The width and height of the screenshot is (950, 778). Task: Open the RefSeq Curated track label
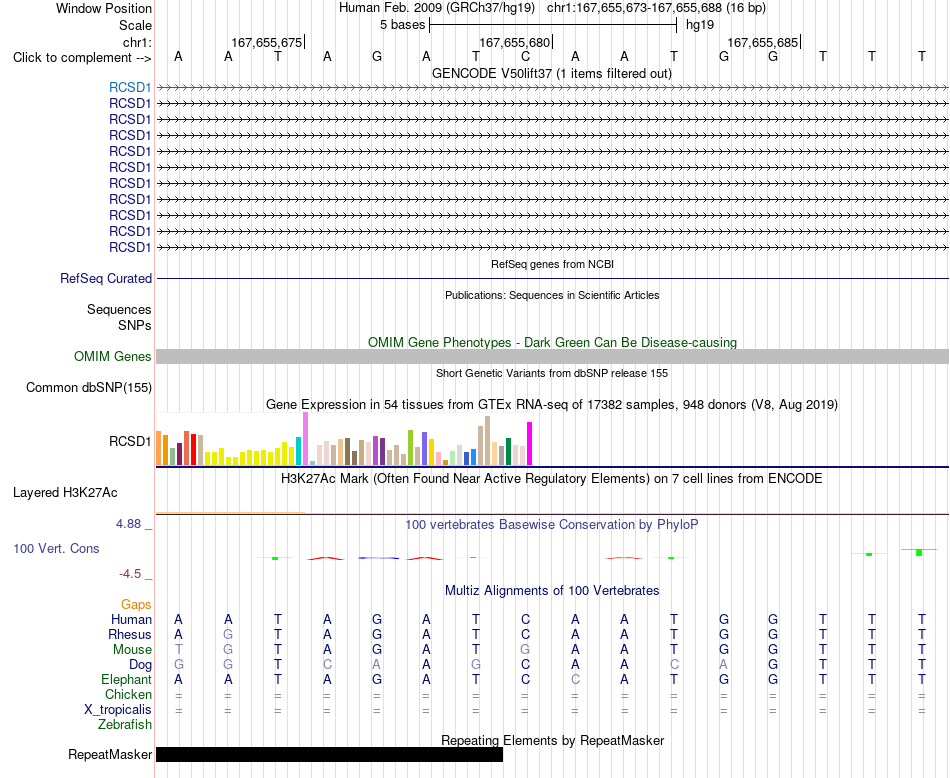(x=105, y=279)
